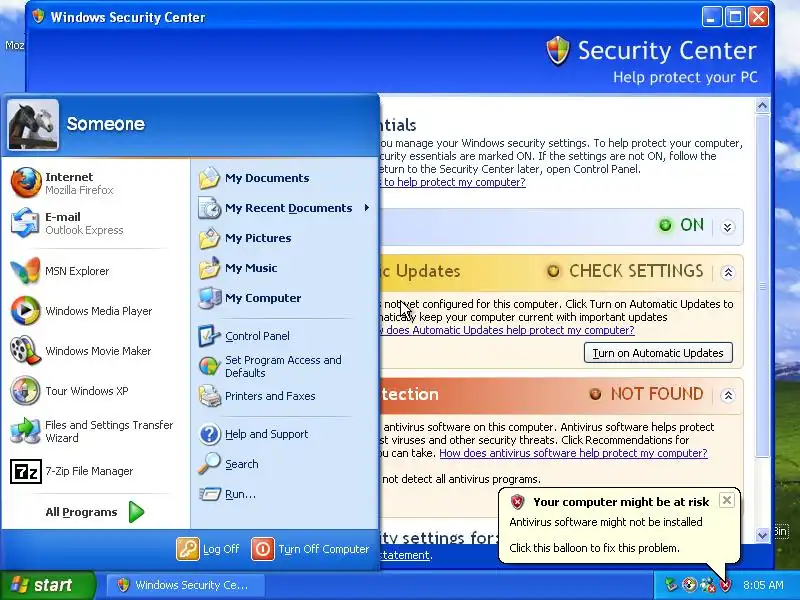Open the Windows Media Player icon
The width and height of the screenshot is (800, 600).
26,311
